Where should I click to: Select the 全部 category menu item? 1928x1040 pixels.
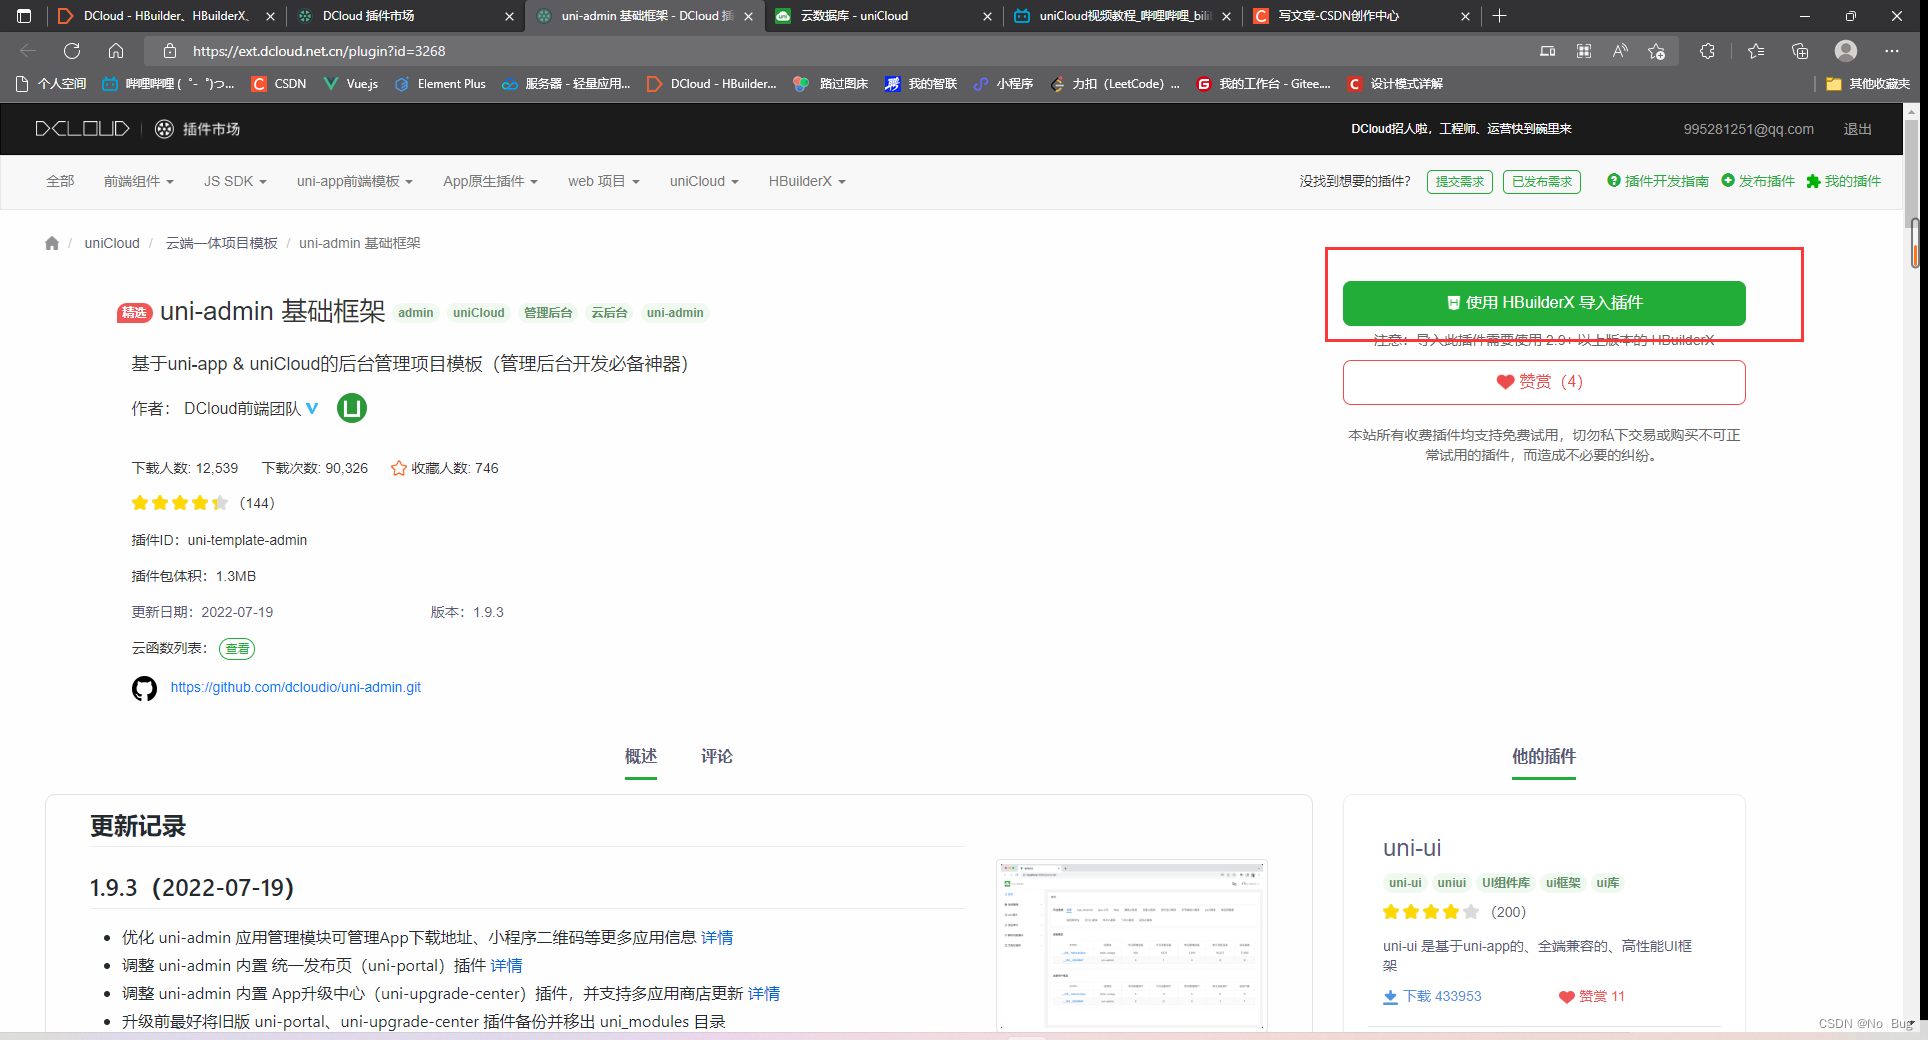(x=60, y=181)
